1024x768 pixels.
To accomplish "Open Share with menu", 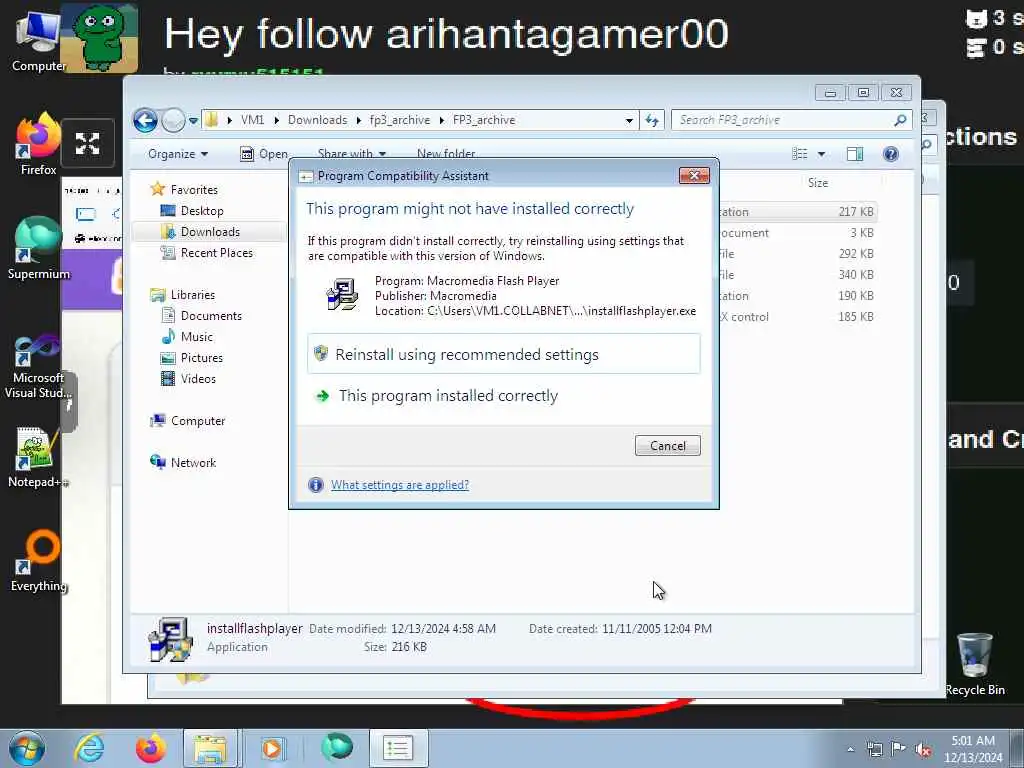I will point(351,154).
